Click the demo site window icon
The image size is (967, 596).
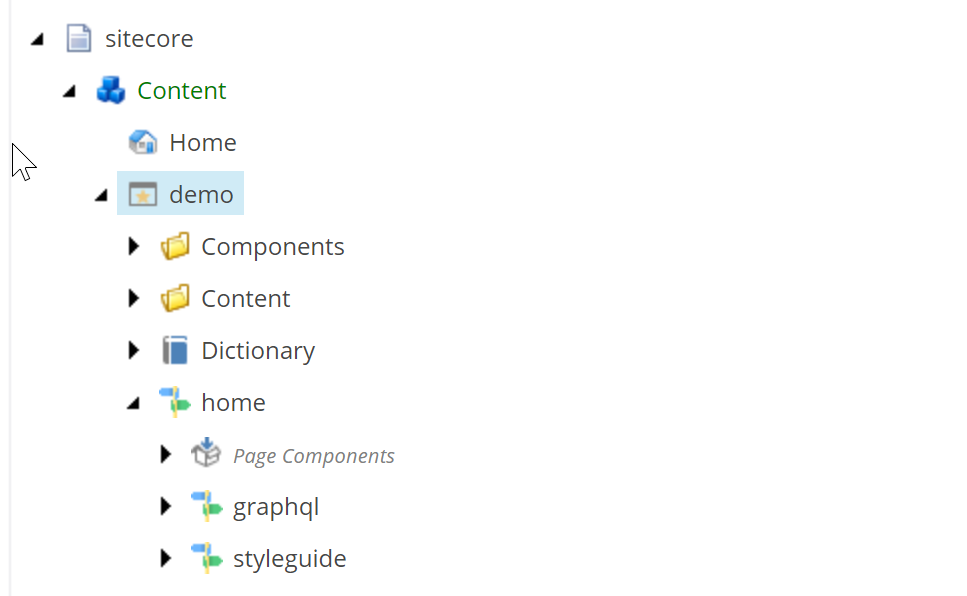coord(143,195)
